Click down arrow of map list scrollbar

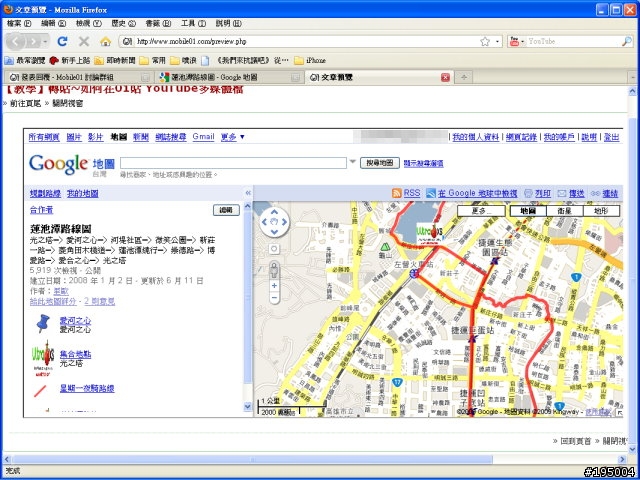point(248,406)
